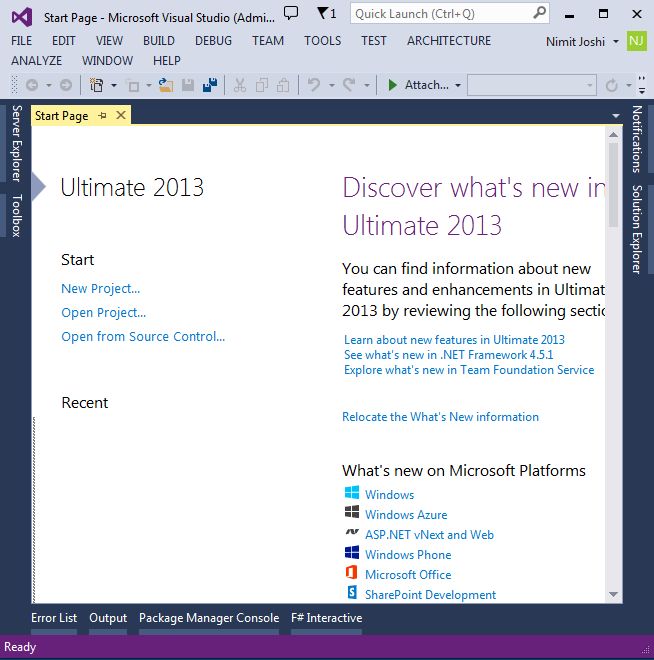Screen dimensions: 654x660
Task: Click the scrollbar down arrow
Action: click(x=614, y=594)
